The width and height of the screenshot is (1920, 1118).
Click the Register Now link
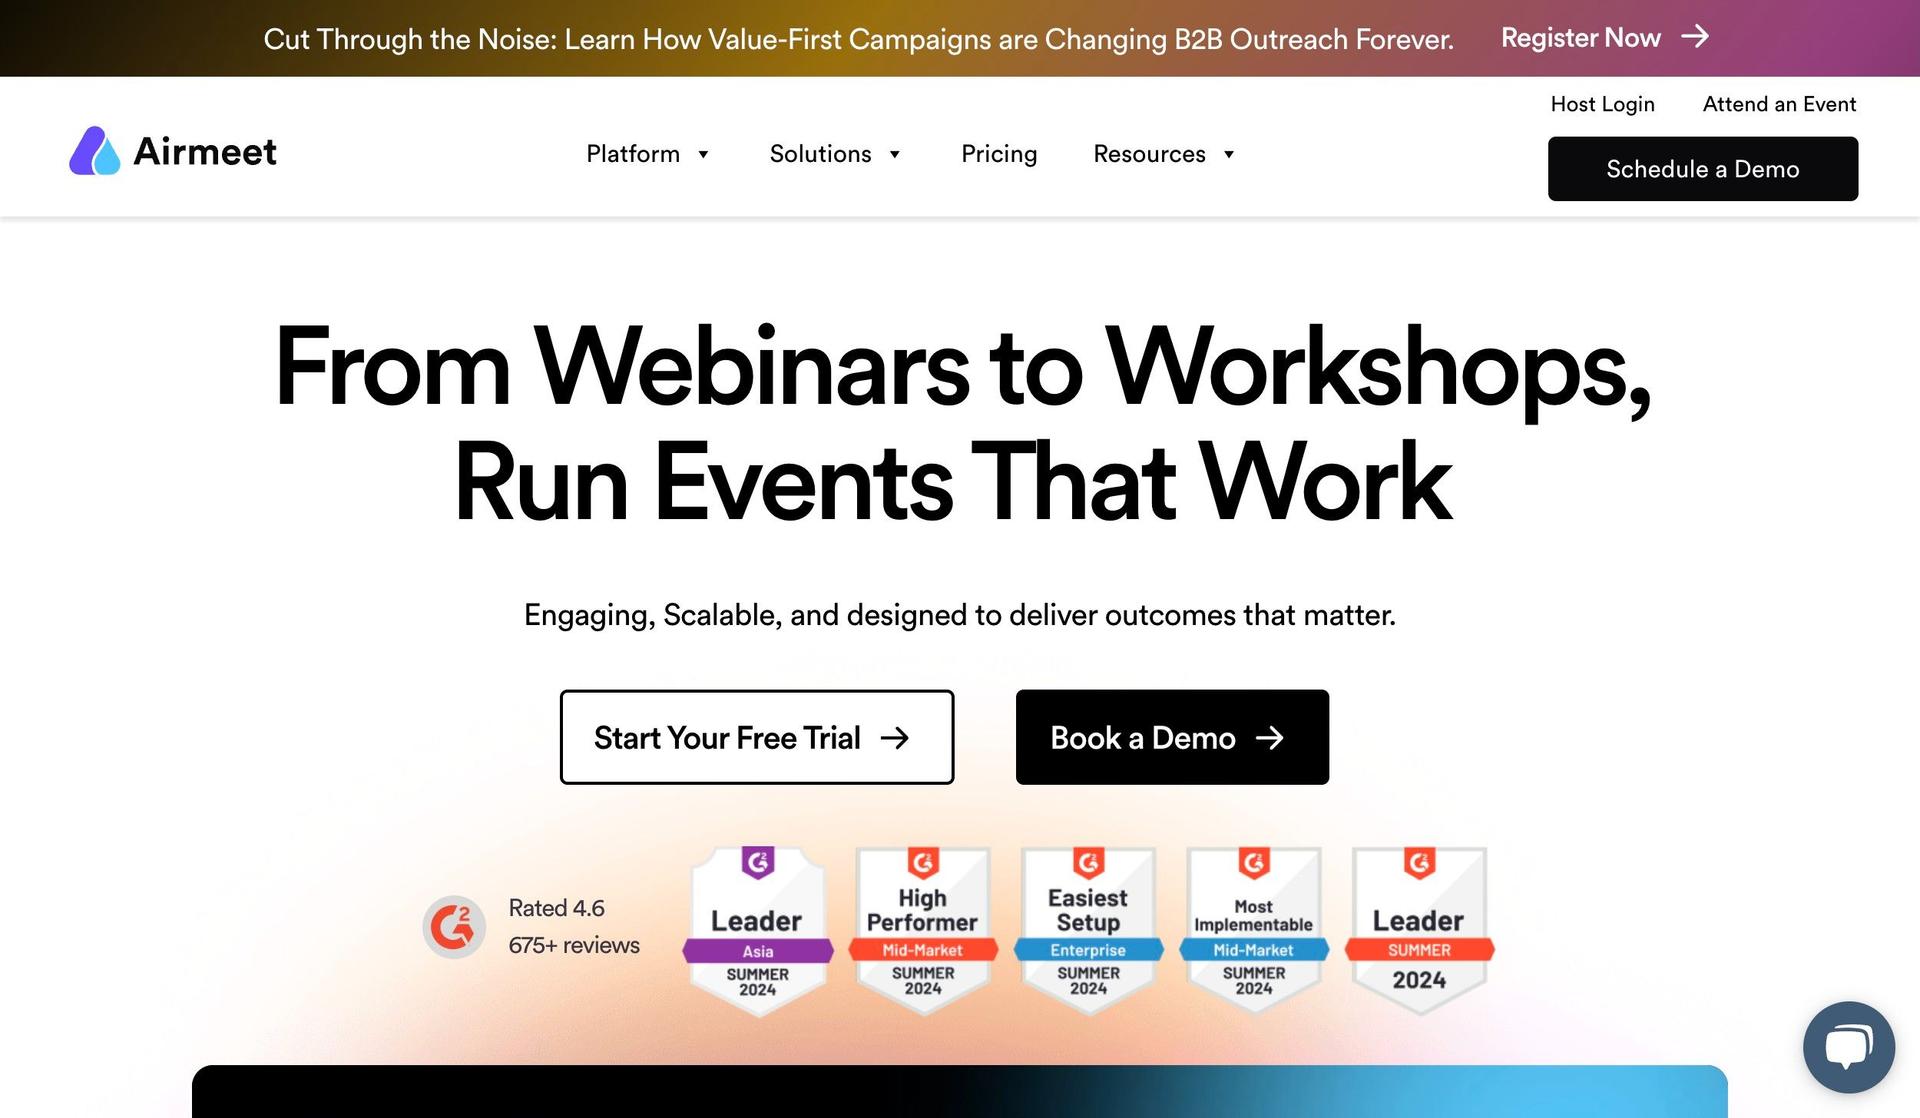click(x=1605, y=38)
